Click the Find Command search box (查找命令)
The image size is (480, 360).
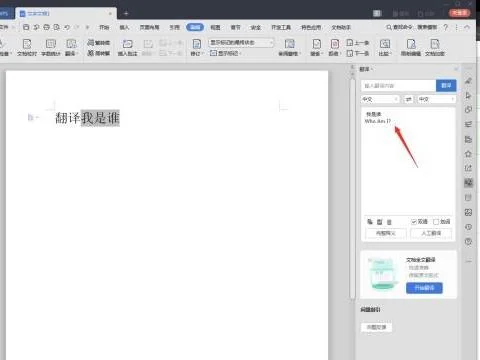[x=399, y=27]
